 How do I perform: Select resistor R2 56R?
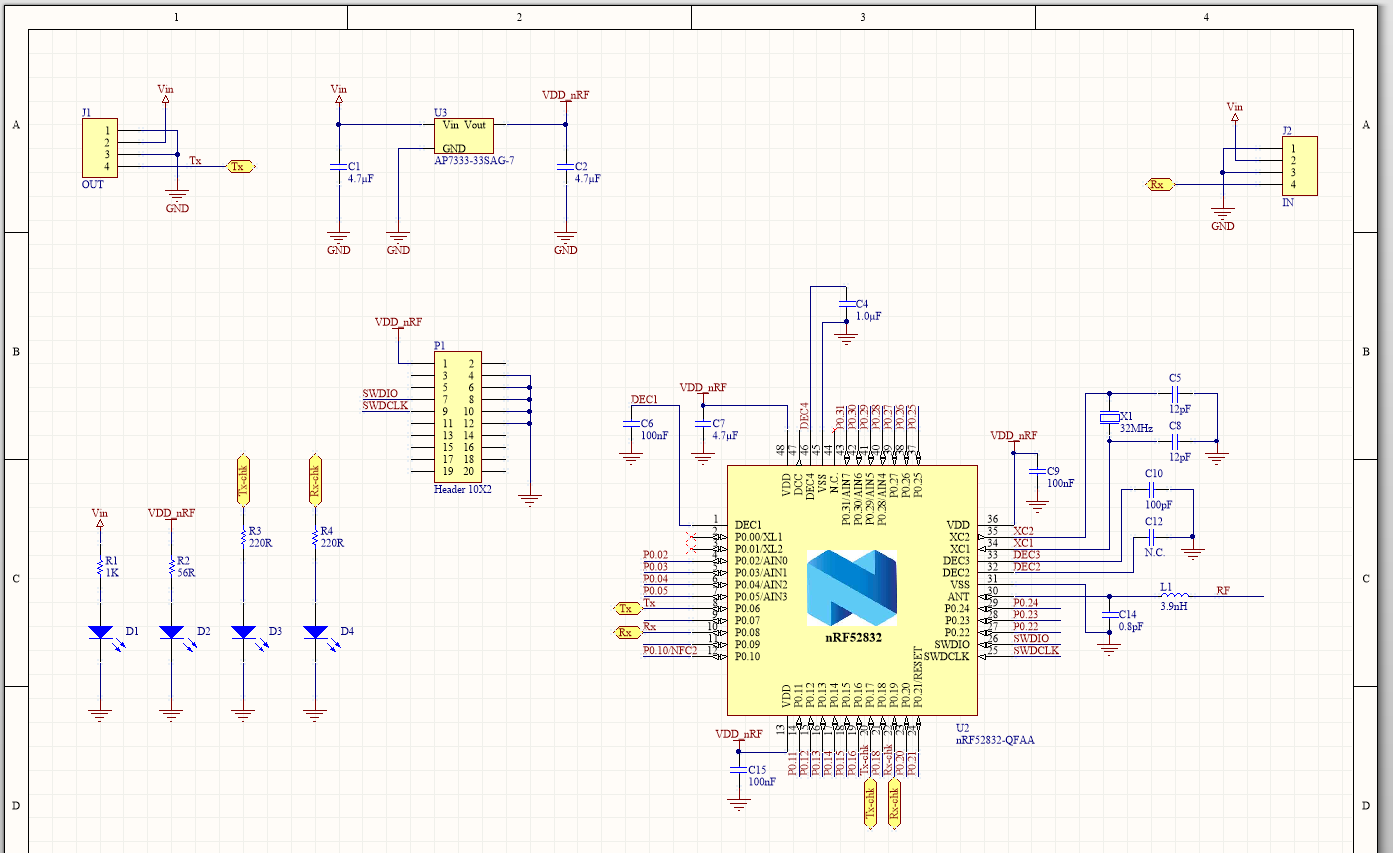pos(171,566)
